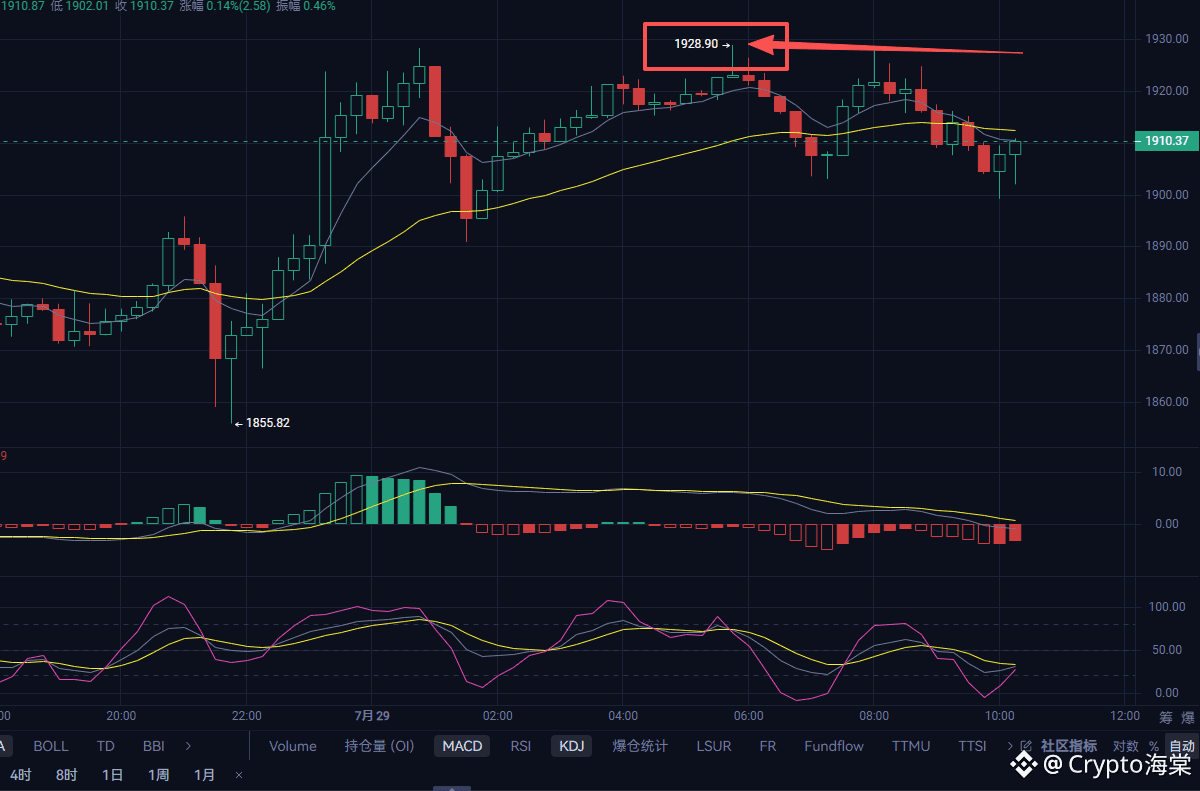The image size is (1200, 791).
Task: Click the 20:00 time axis label
Action: pyautogui.click(x=120, y=716)
